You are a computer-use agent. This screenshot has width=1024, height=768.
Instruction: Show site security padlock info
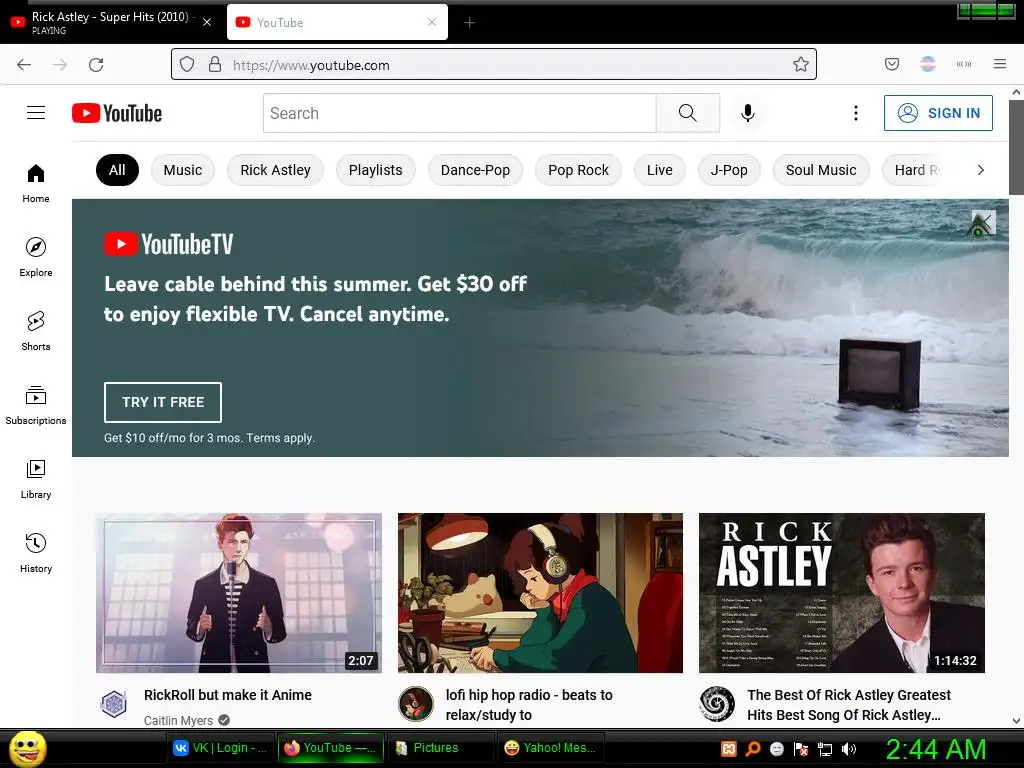[214, 64]
